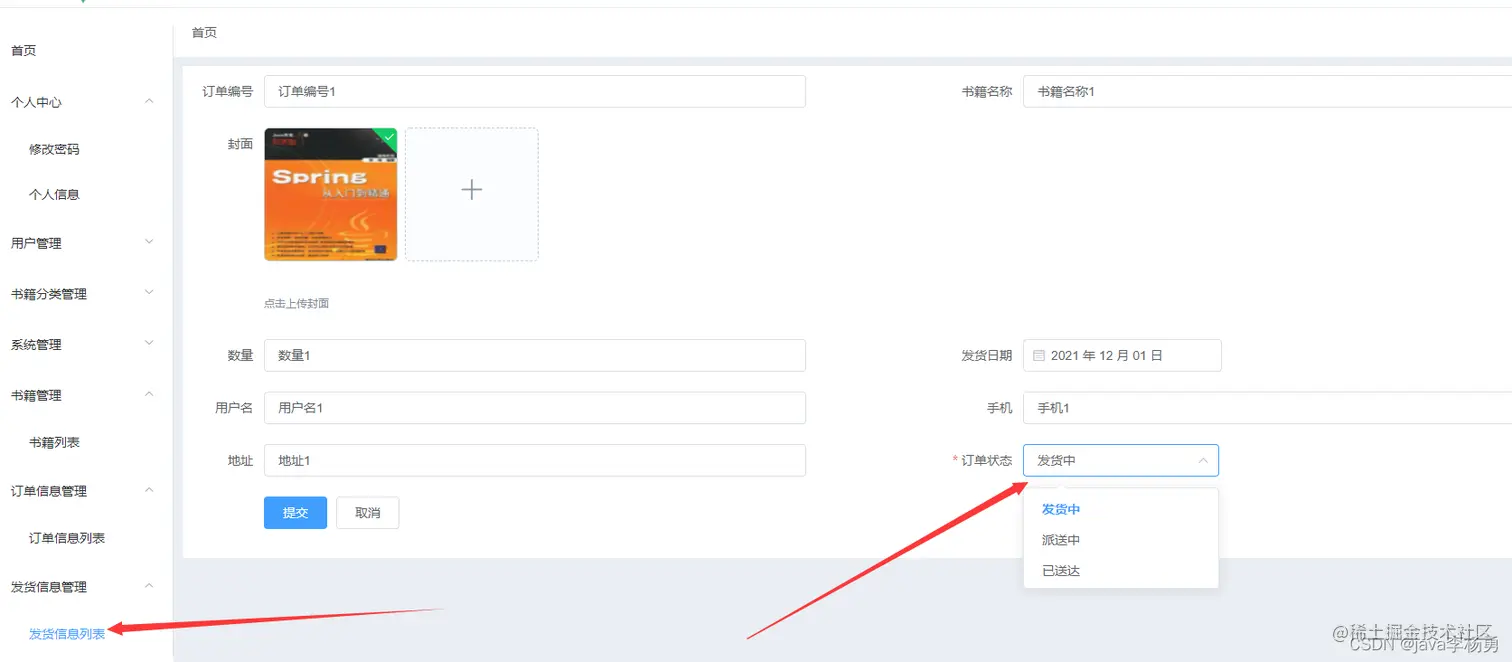Choose 已送达 from the status options

point(1121,571)
